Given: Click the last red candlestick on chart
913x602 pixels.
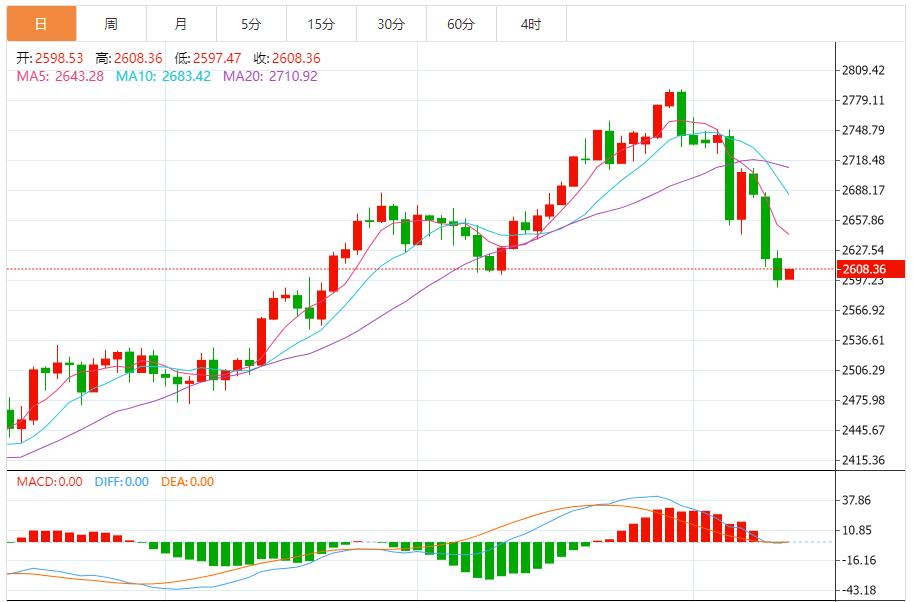Looking at the screenshot, I should (x=789, y=274).
